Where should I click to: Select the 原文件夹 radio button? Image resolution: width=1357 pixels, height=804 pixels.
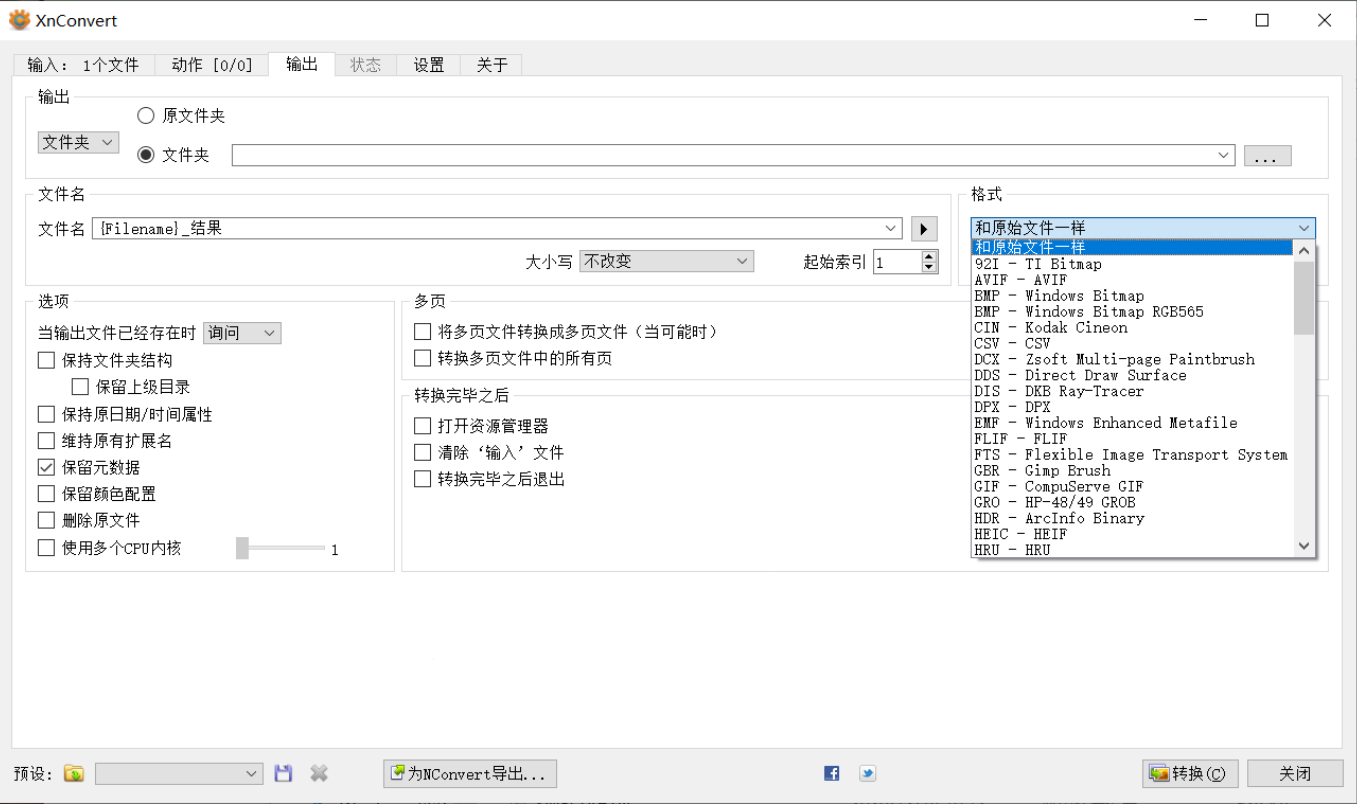point(145,115)
